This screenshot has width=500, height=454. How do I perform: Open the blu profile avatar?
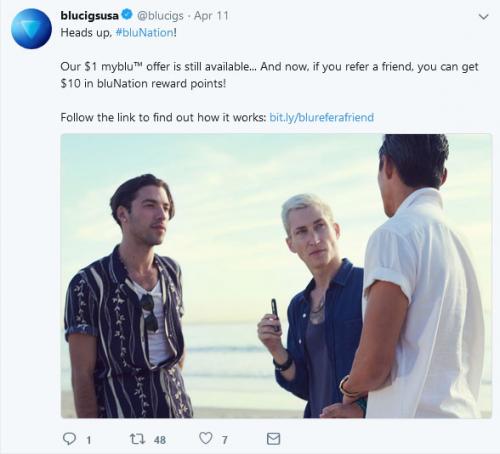(x=31, y=29)
